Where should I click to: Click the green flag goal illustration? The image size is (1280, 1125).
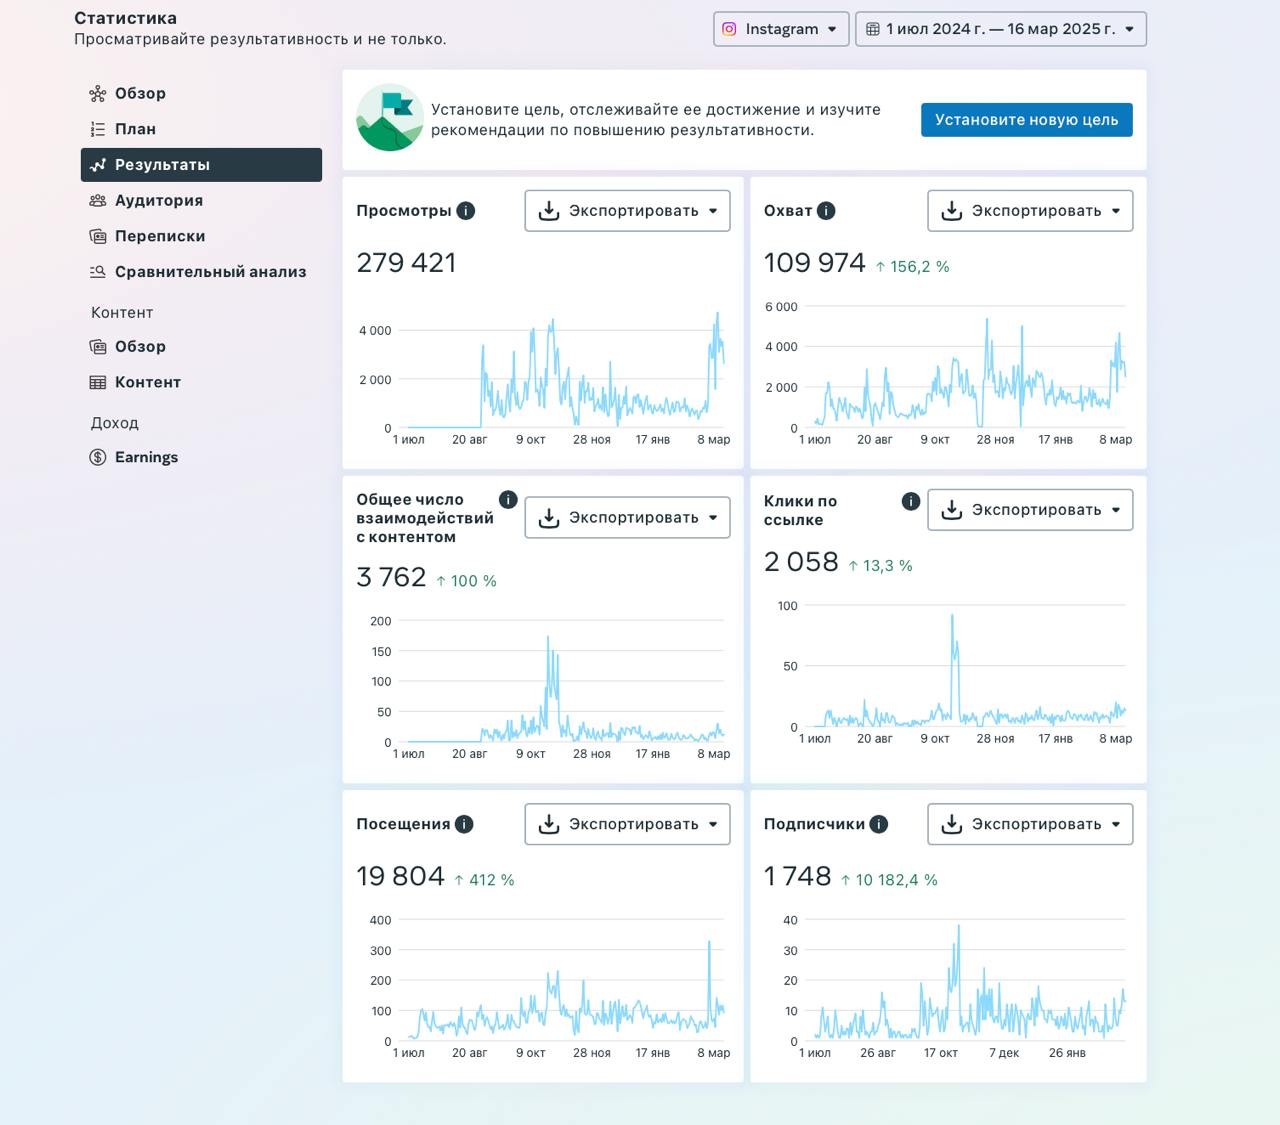click(x=389, y=118)
